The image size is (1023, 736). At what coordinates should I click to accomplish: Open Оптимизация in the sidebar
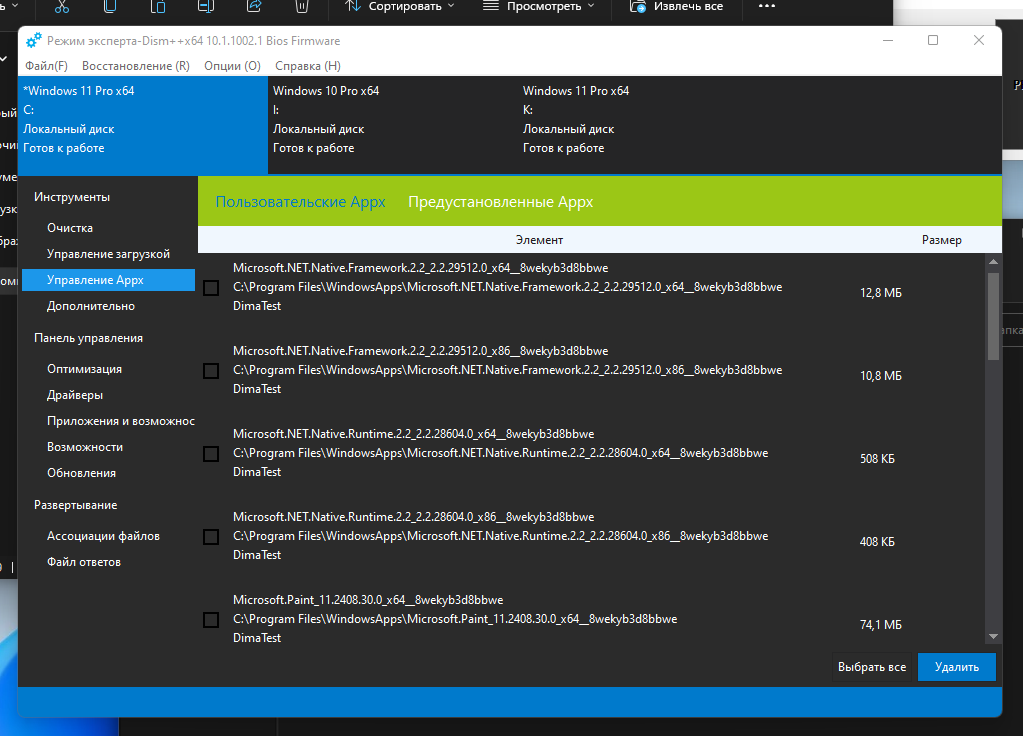click(x=84, y=369)
